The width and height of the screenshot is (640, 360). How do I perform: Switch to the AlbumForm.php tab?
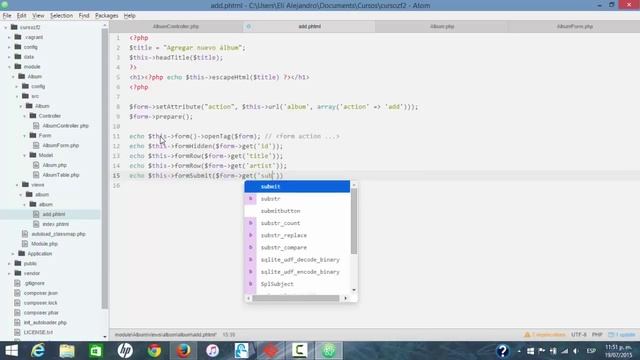point(574,27)
